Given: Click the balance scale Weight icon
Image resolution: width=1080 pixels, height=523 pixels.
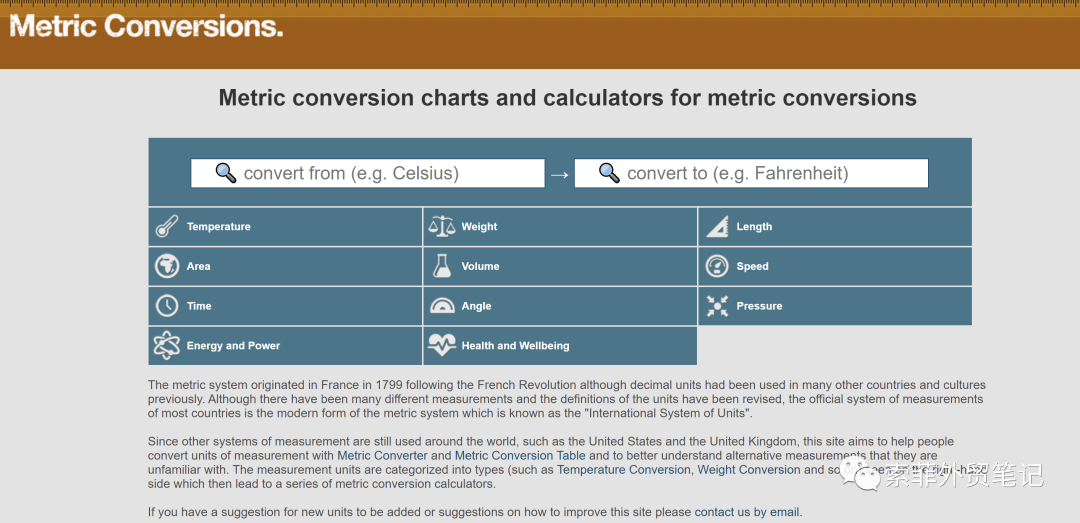Looking at the screenshot, I should click(441, 227).
